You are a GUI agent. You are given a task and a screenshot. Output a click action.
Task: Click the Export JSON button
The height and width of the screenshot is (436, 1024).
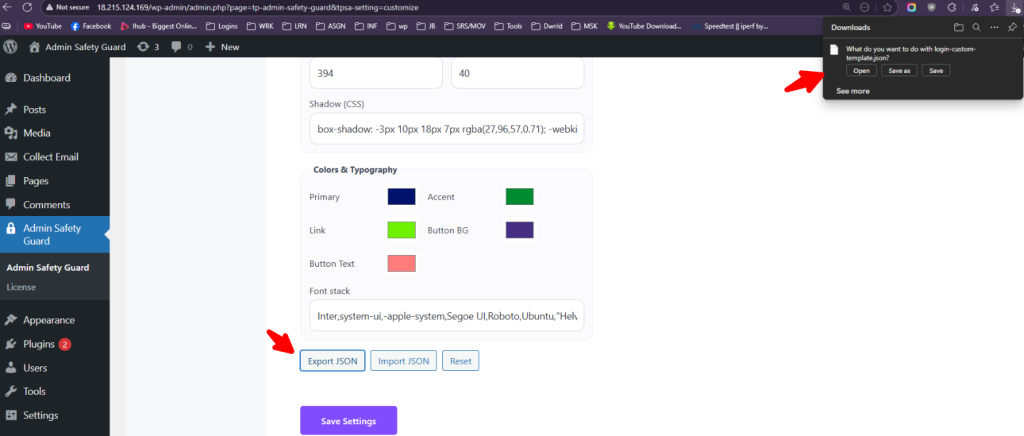click(x=331, y=361)
